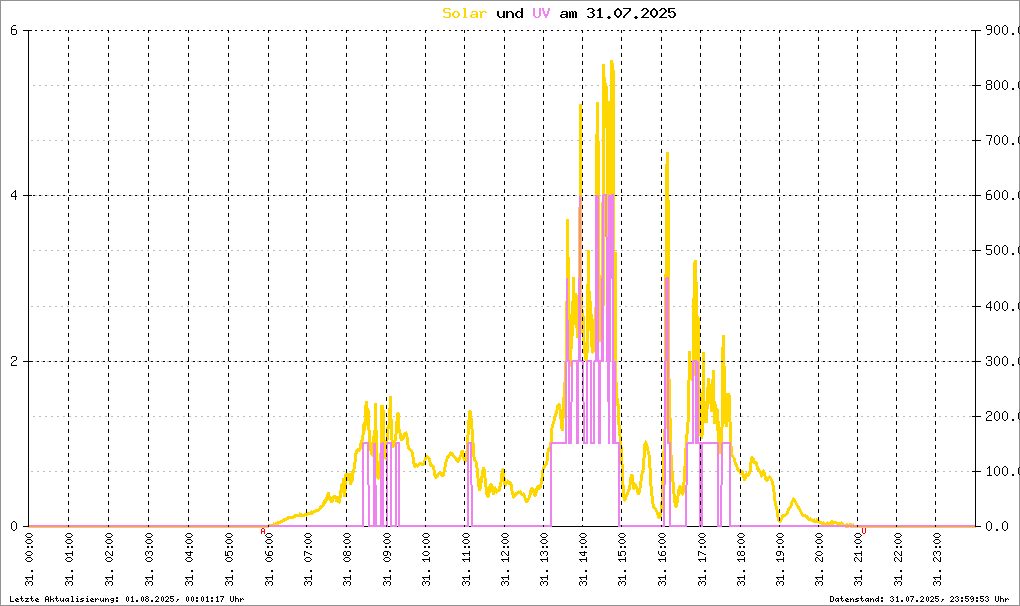The image size is (1020, 606).
Task: Click time axis label '31. 12:00'
Action: (x=505, y=560)
